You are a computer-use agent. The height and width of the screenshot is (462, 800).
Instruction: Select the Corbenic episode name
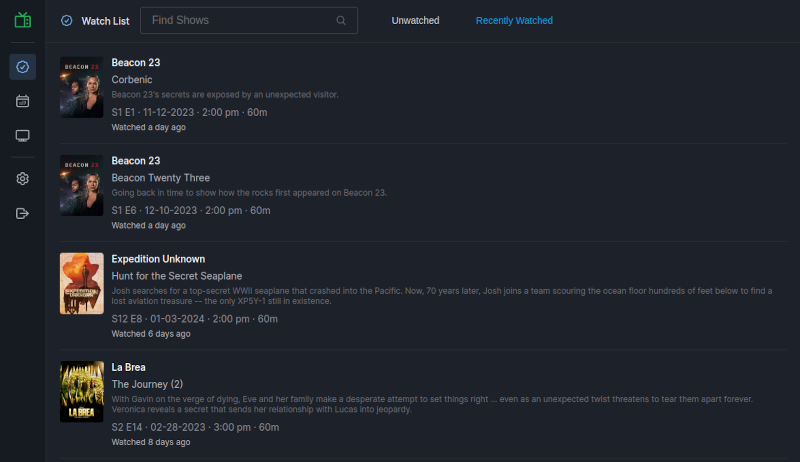tap(132, 80)
